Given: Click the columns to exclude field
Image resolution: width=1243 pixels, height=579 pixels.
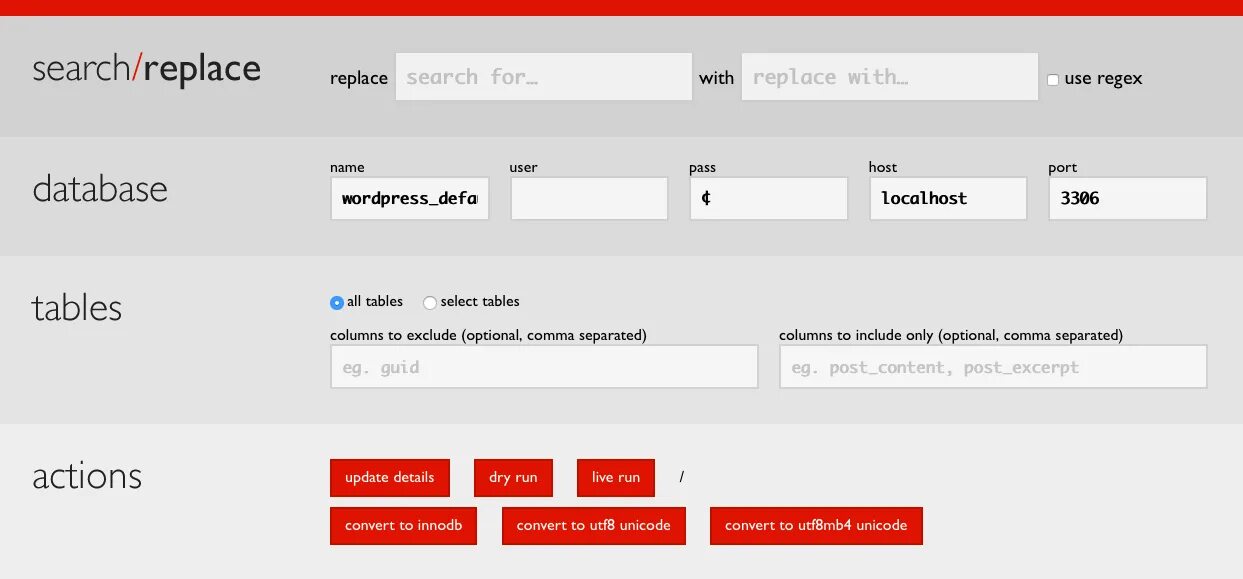Looking at the screenshot, I should (x=544, y=367).
